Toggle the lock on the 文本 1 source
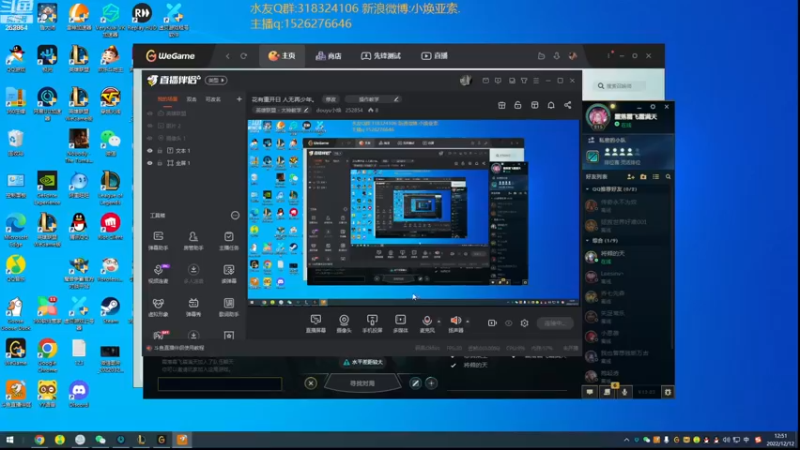 click(160, 151)
